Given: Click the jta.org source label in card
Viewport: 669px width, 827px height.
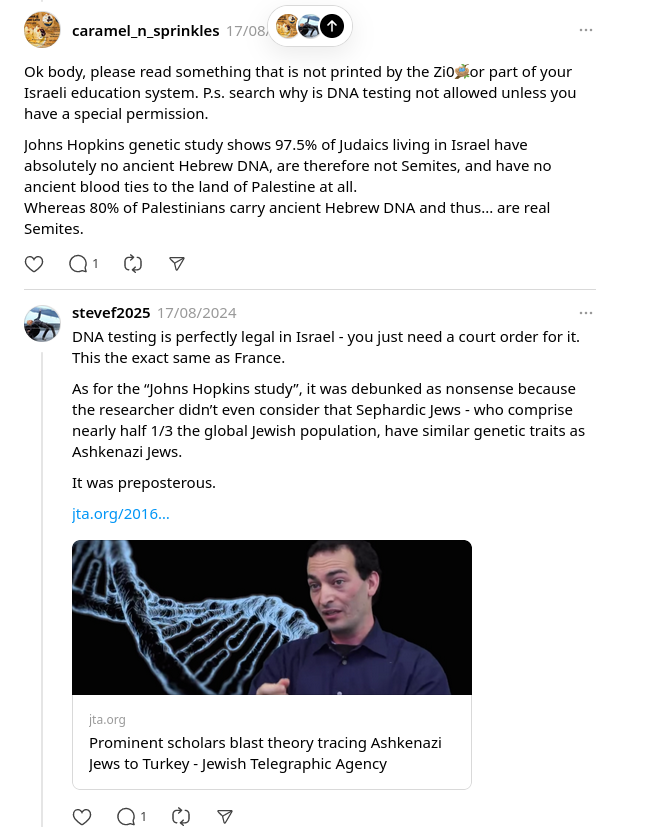Looking at the screenshot, I should pos(107,719).
